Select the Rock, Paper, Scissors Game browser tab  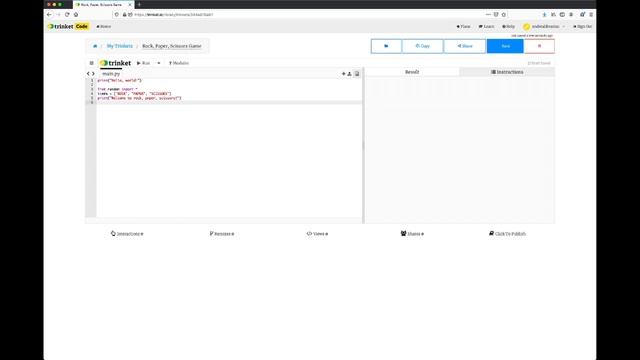pos(102,4)
